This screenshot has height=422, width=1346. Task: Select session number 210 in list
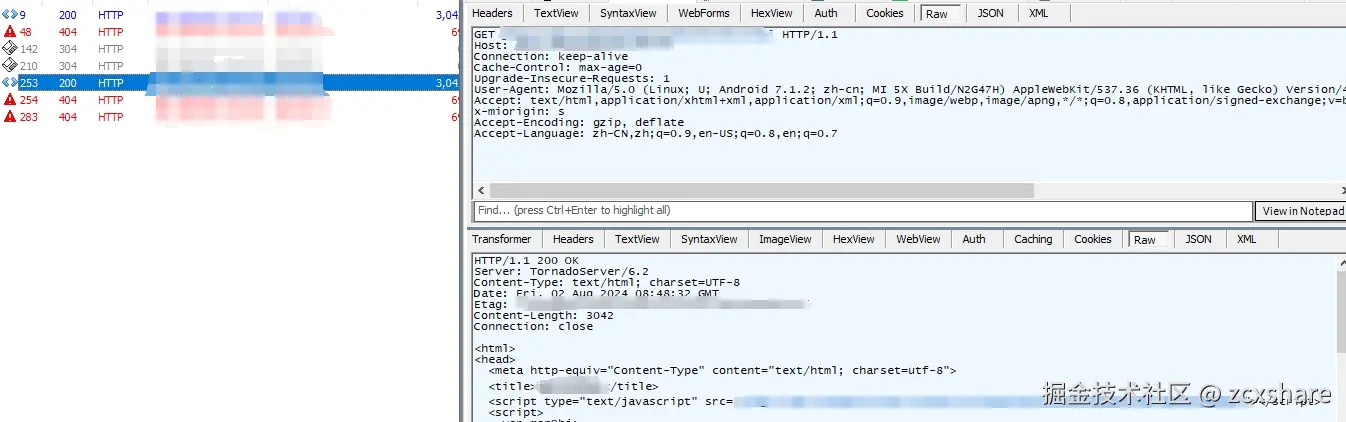[x=29, y=66]
